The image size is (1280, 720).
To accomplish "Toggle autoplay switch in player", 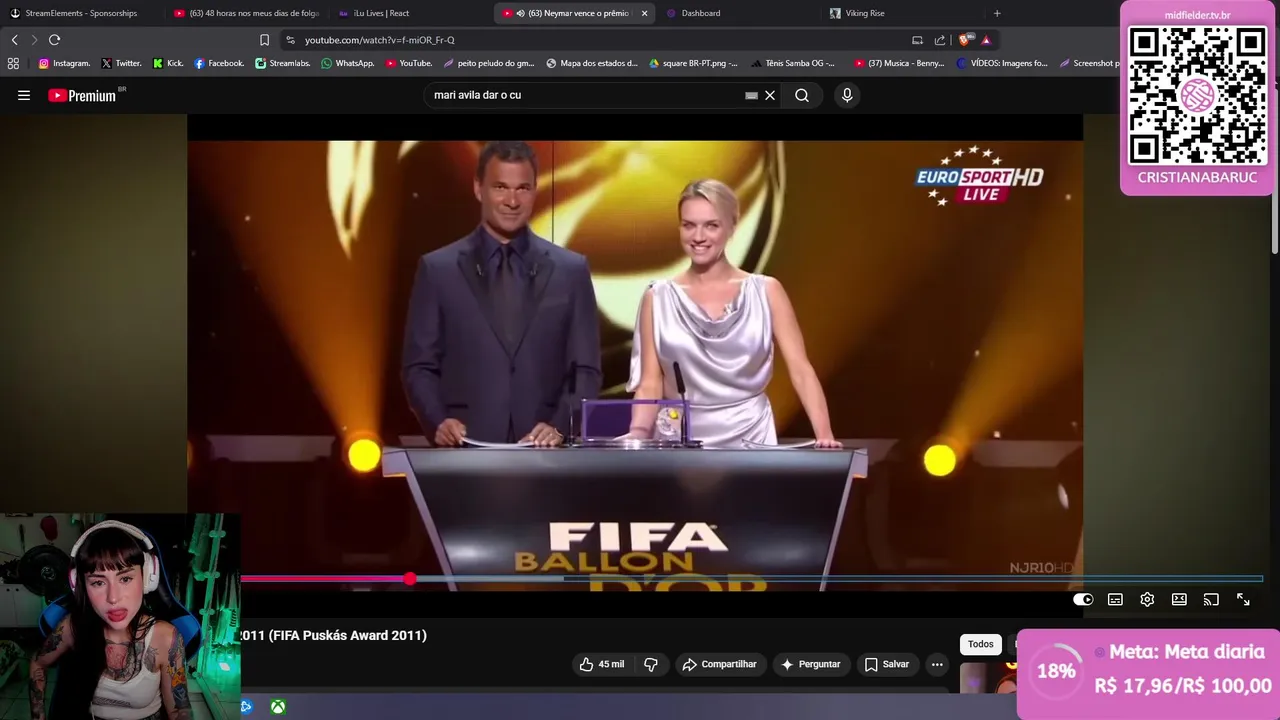I will 1083,599.
